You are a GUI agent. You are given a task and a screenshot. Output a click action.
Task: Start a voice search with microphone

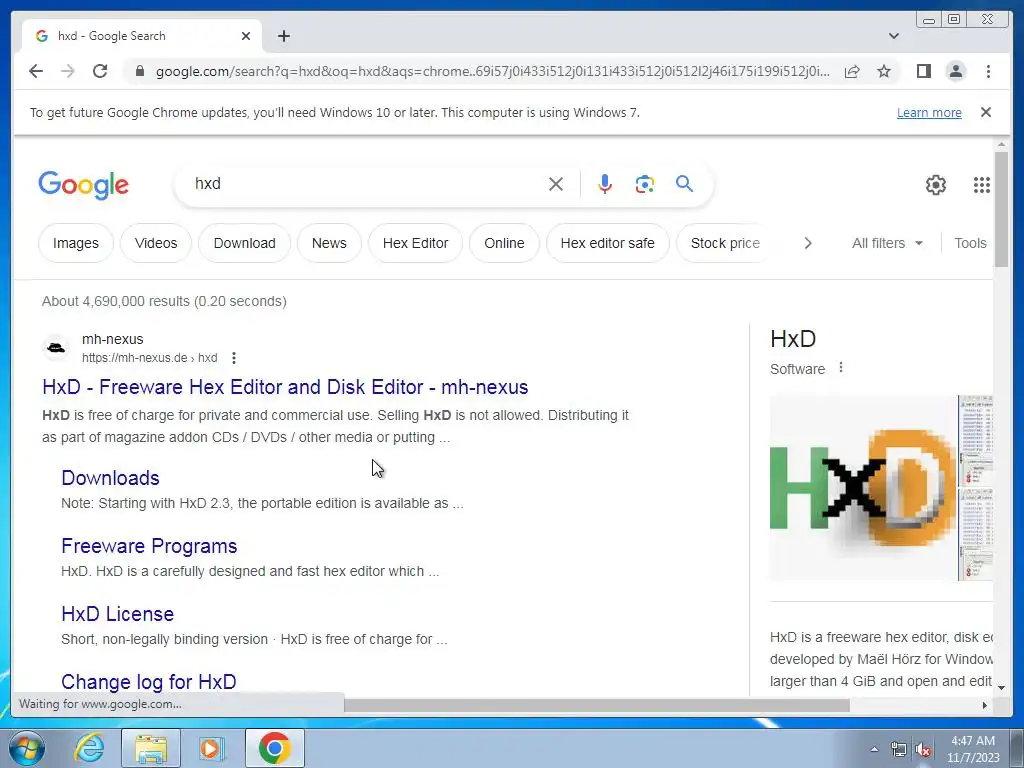point(605,184)
